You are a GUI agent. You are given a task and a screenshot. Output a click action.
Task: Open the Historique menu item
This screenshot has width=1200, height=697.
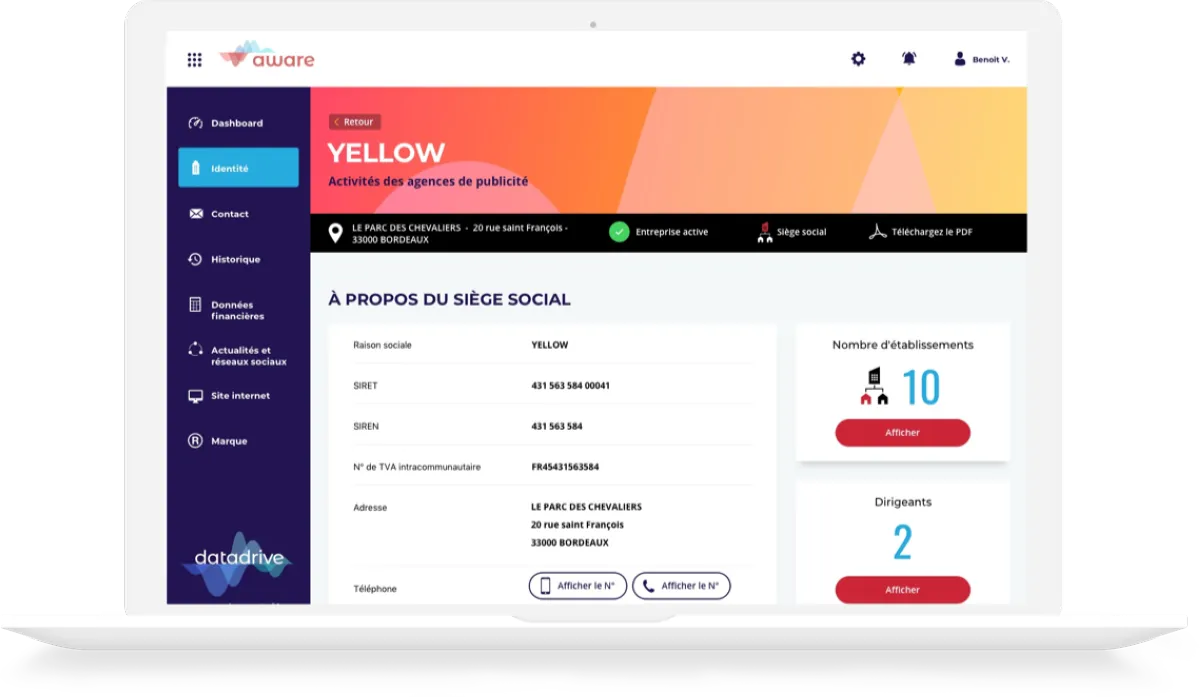(x=238, y=259)
